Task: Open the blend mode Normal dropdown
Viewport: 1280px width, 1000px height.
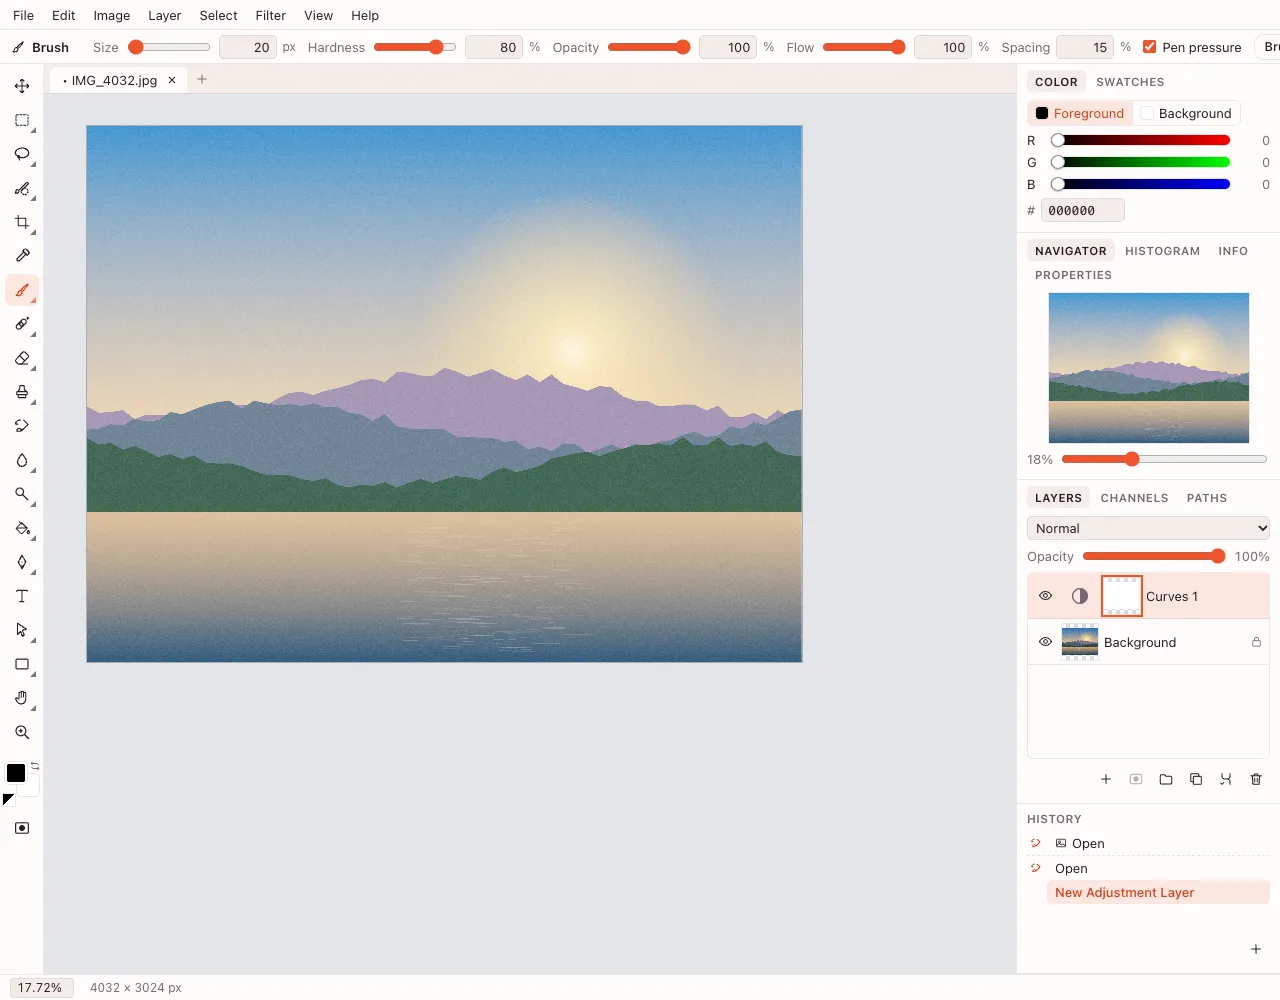Action: (1148, 528)
